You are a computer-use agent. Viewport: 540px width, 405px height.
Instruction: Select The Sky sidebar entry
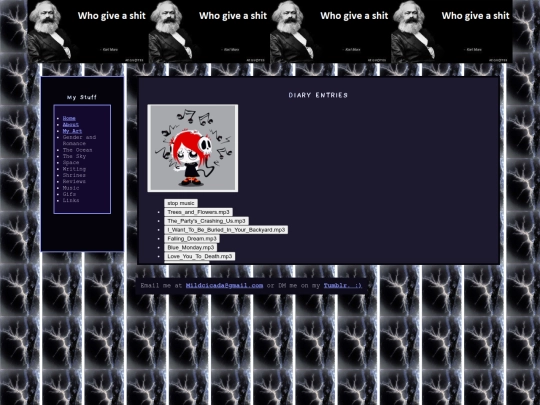tap(74, 156)
